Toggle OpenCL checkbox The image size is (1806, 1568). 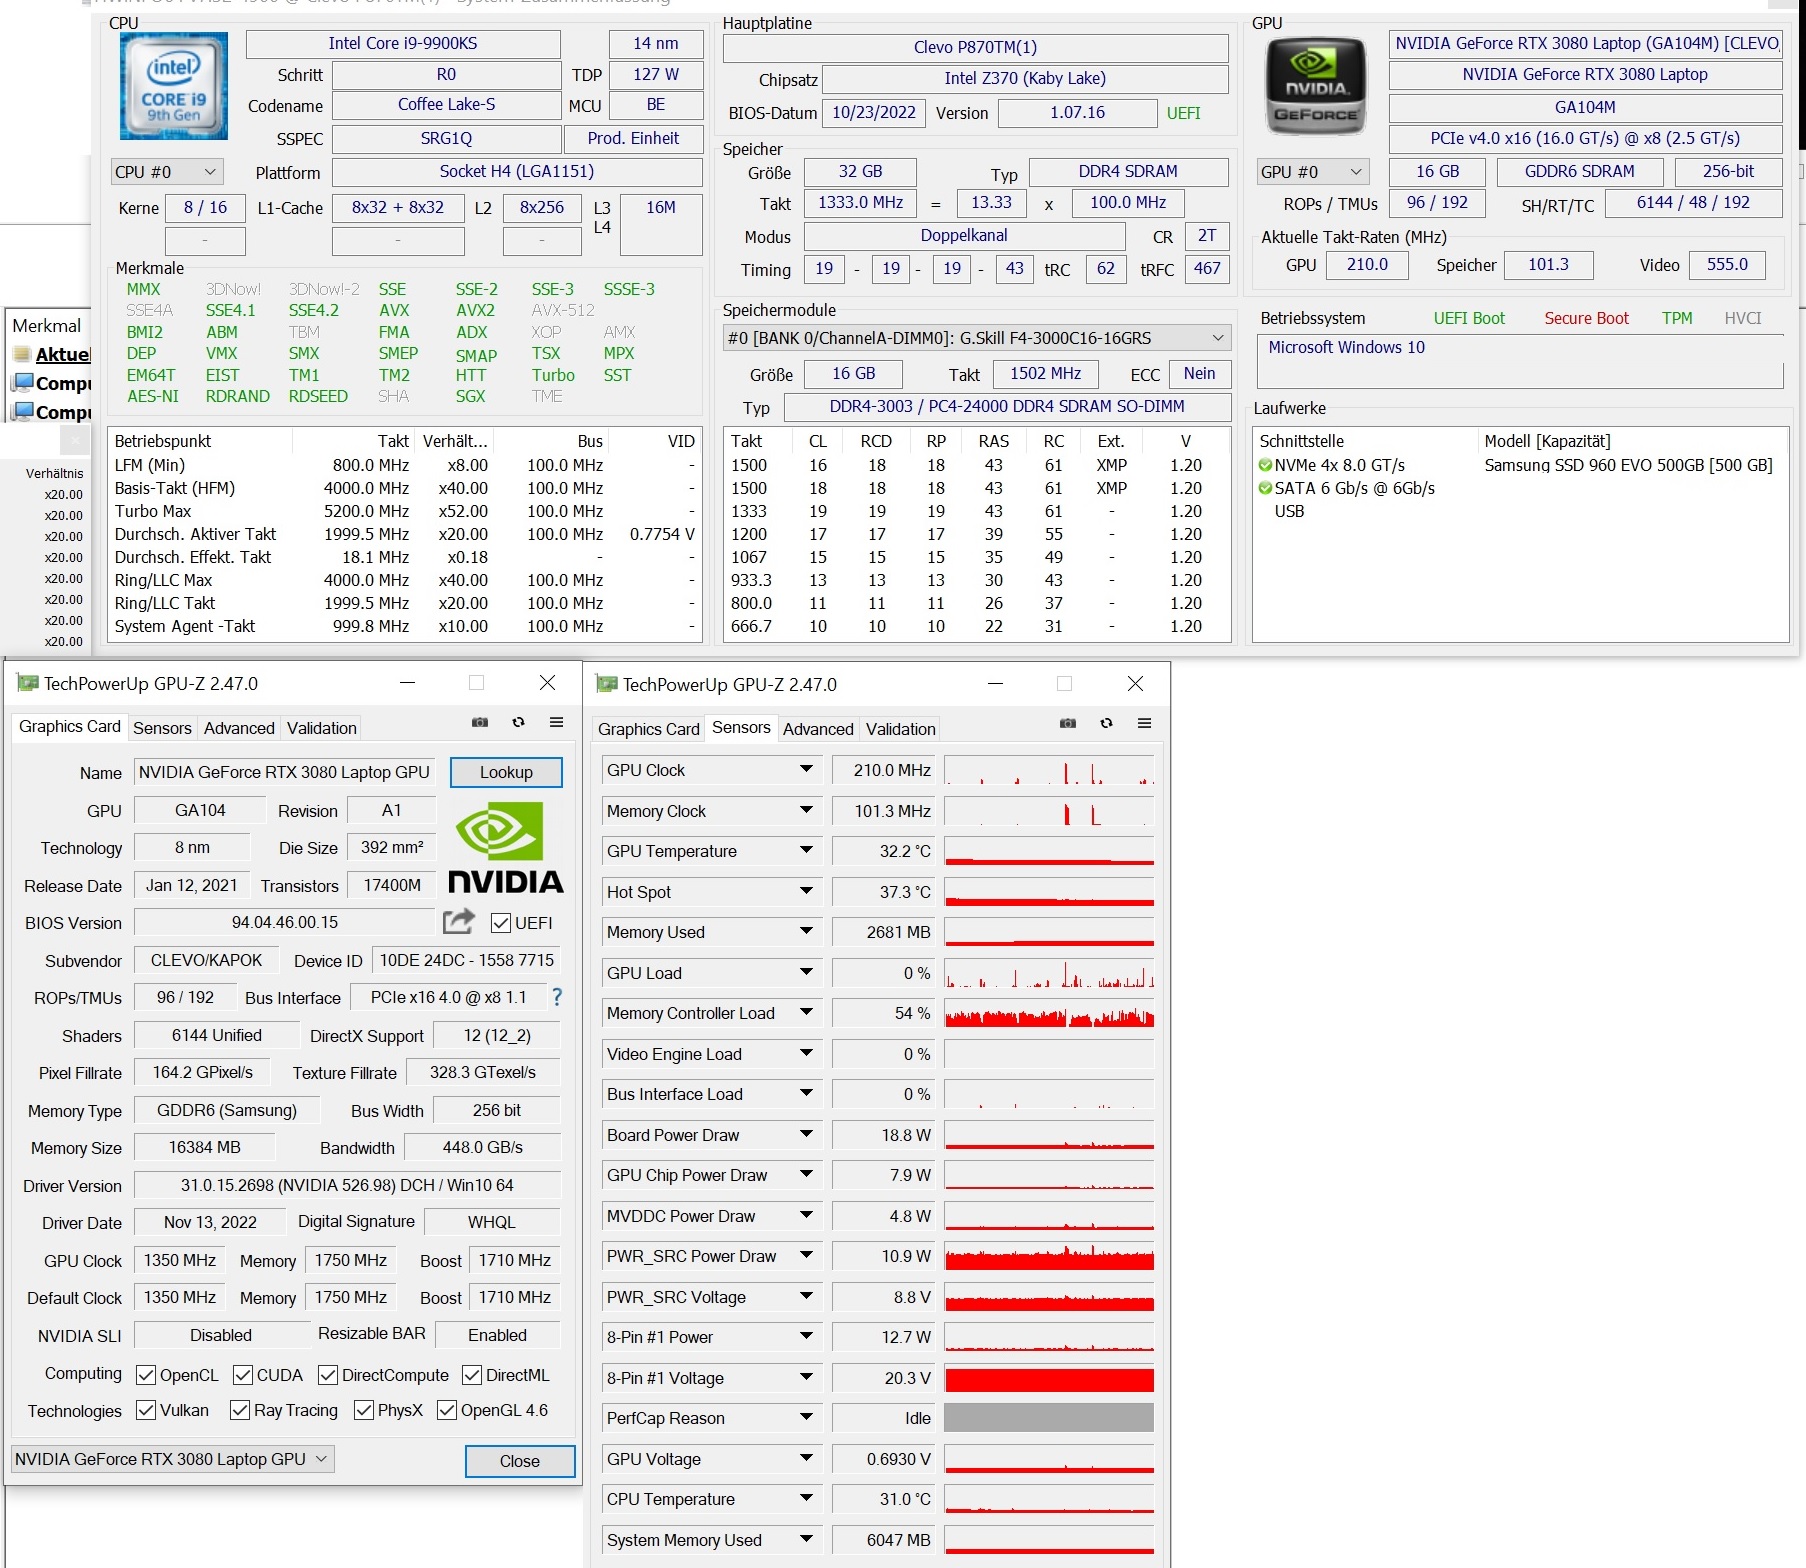tap(146, 1375)
